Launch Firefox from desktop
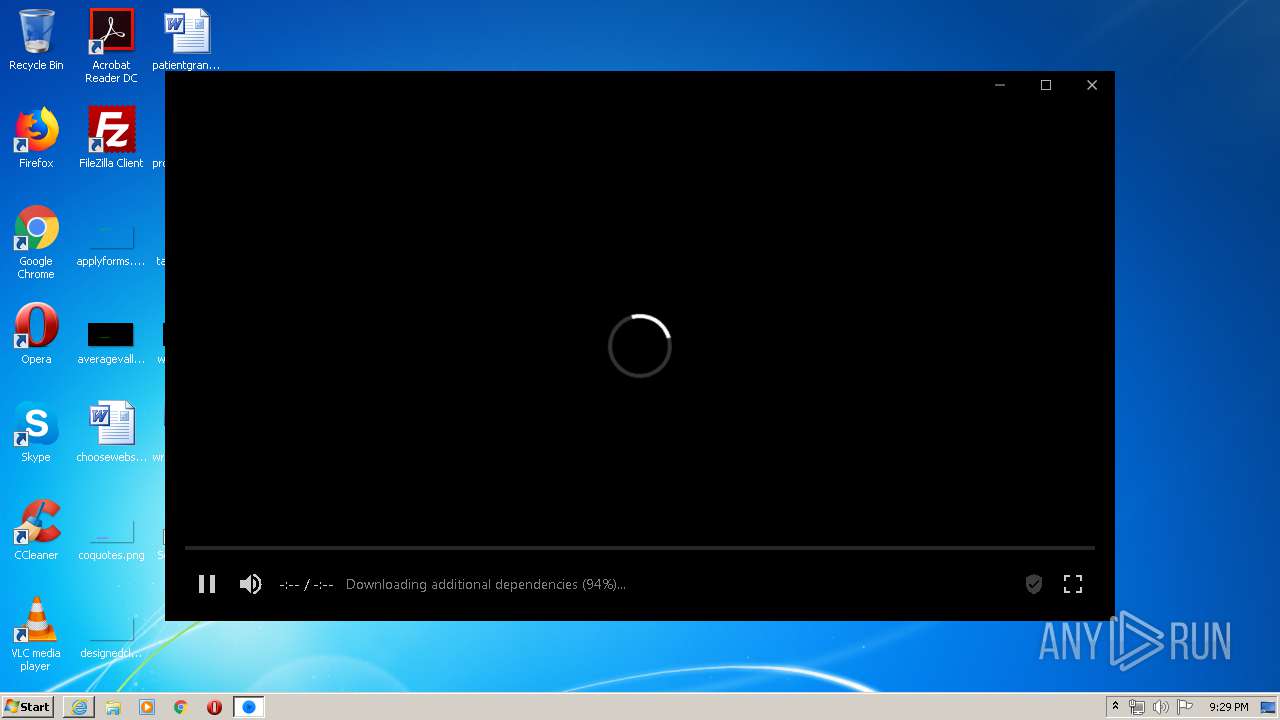 pos(36,138)
